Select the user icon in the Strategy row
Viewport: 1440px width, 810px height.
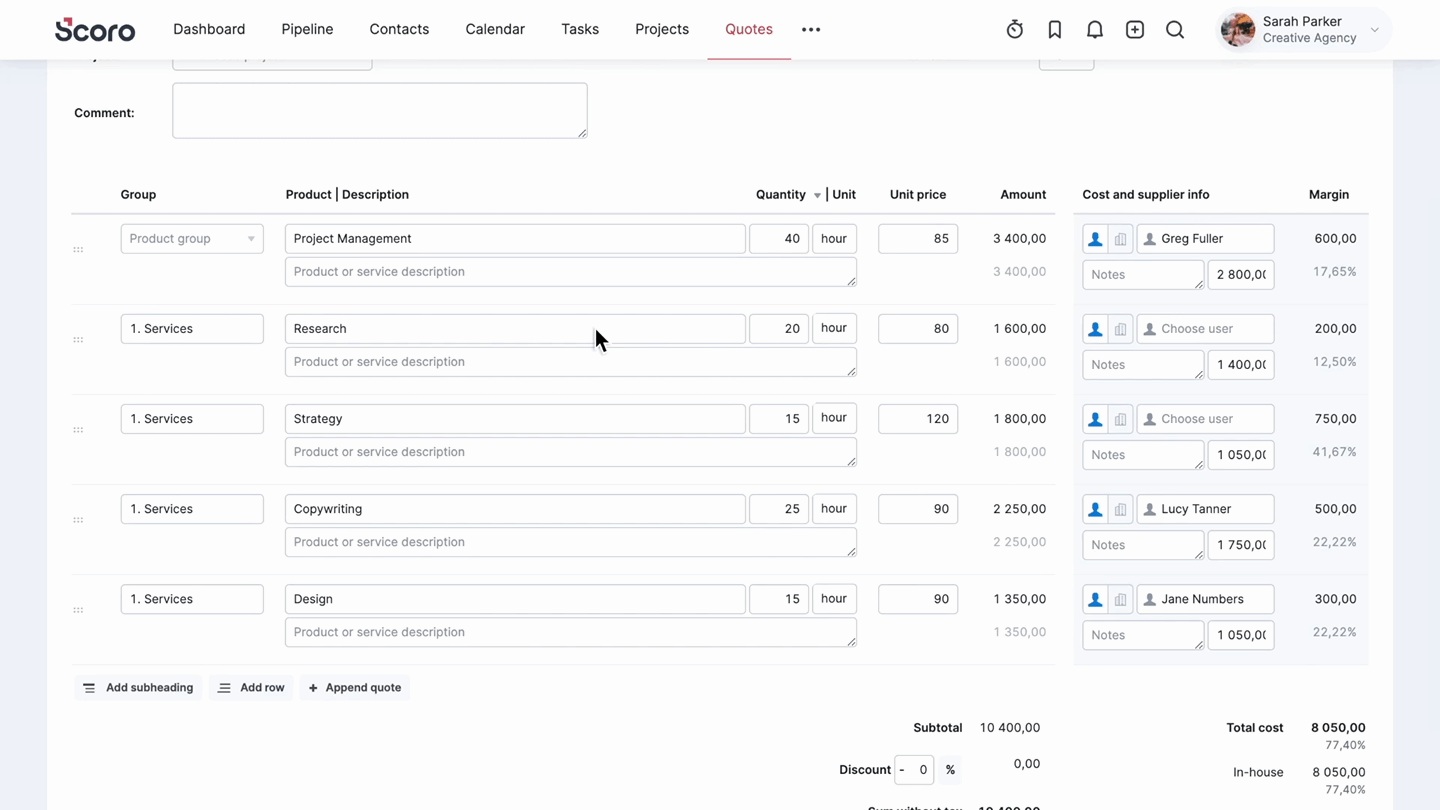[x=1095, y=419]
